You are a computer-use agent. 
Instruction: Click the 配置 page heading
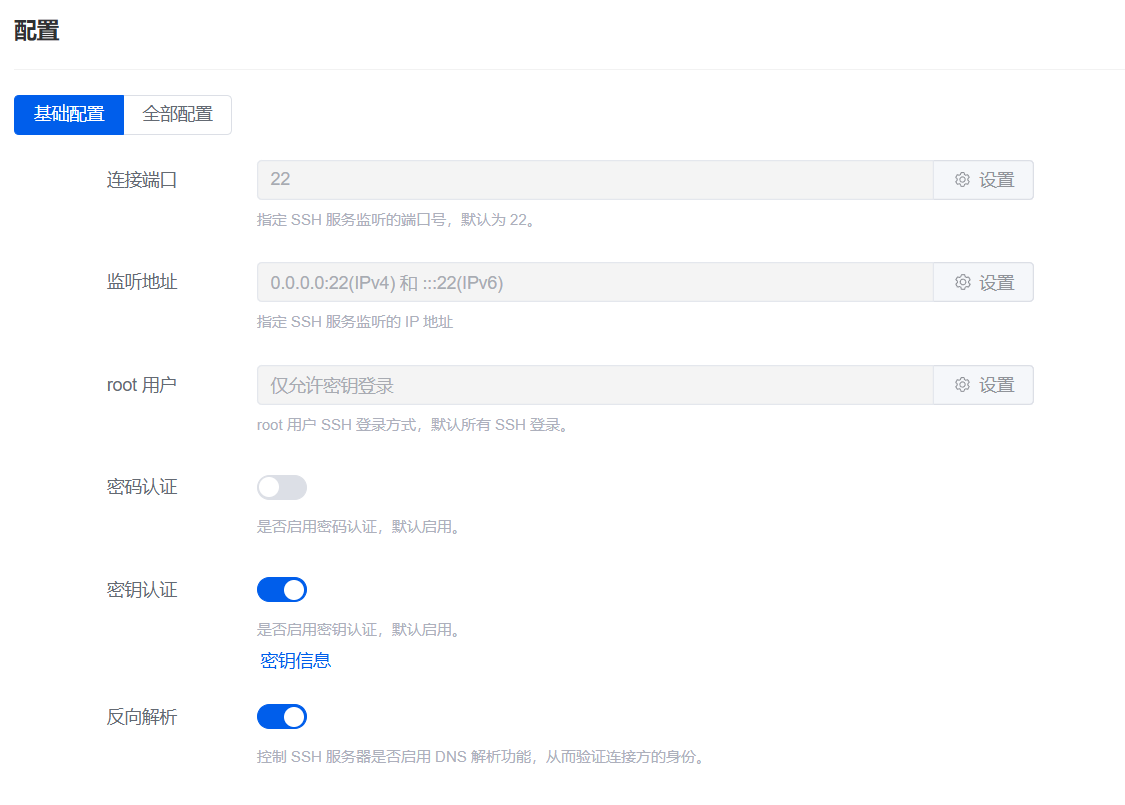(37, 31)
